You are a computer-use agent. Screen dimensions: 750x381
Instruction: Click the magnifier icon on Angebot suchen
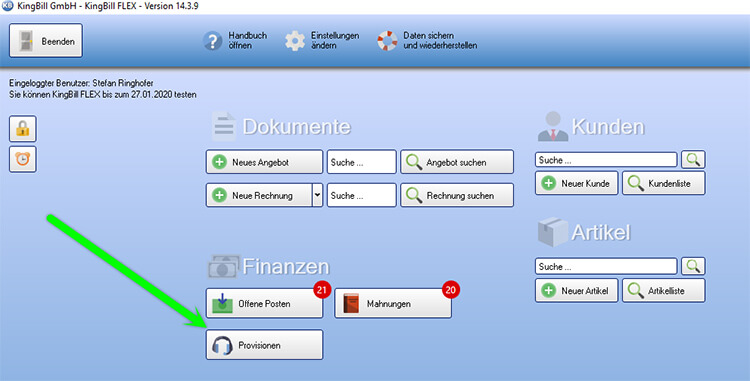tap(414, 163)
